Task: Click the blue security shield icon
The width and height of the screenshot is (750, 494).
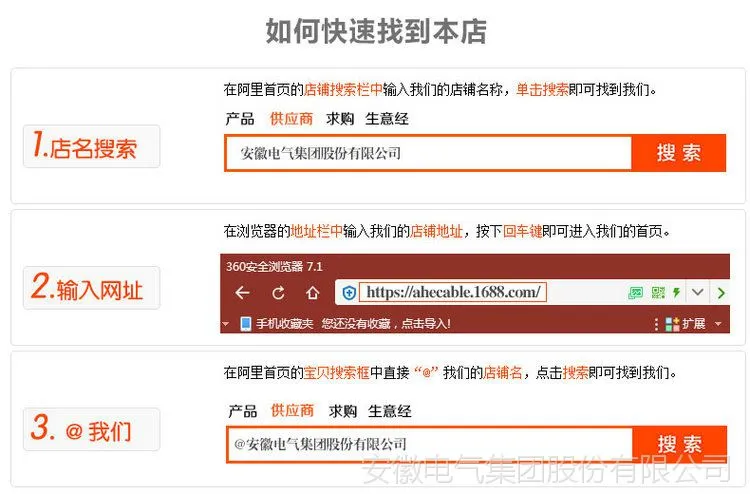Action: pyautogui.click(x=350, y=293)
